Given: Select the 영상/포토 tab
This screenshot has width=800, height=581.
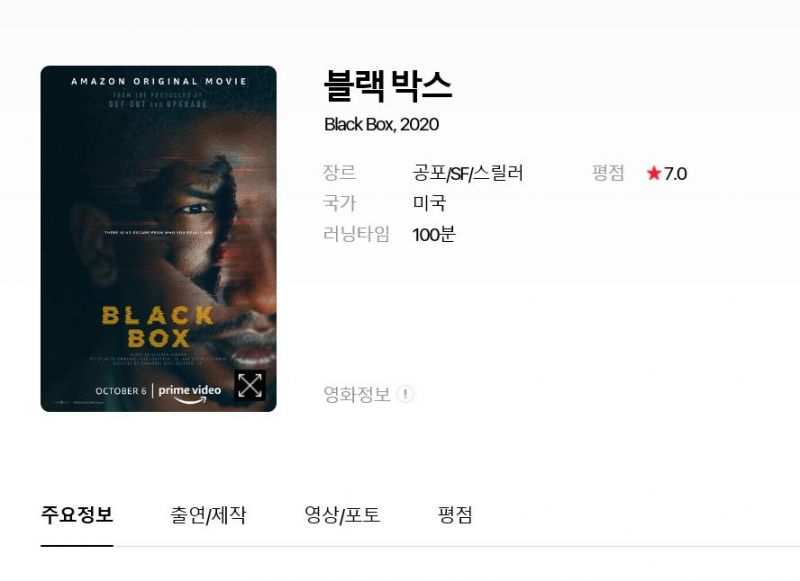Looking at the screenshot, I should (x=342, y=515).
